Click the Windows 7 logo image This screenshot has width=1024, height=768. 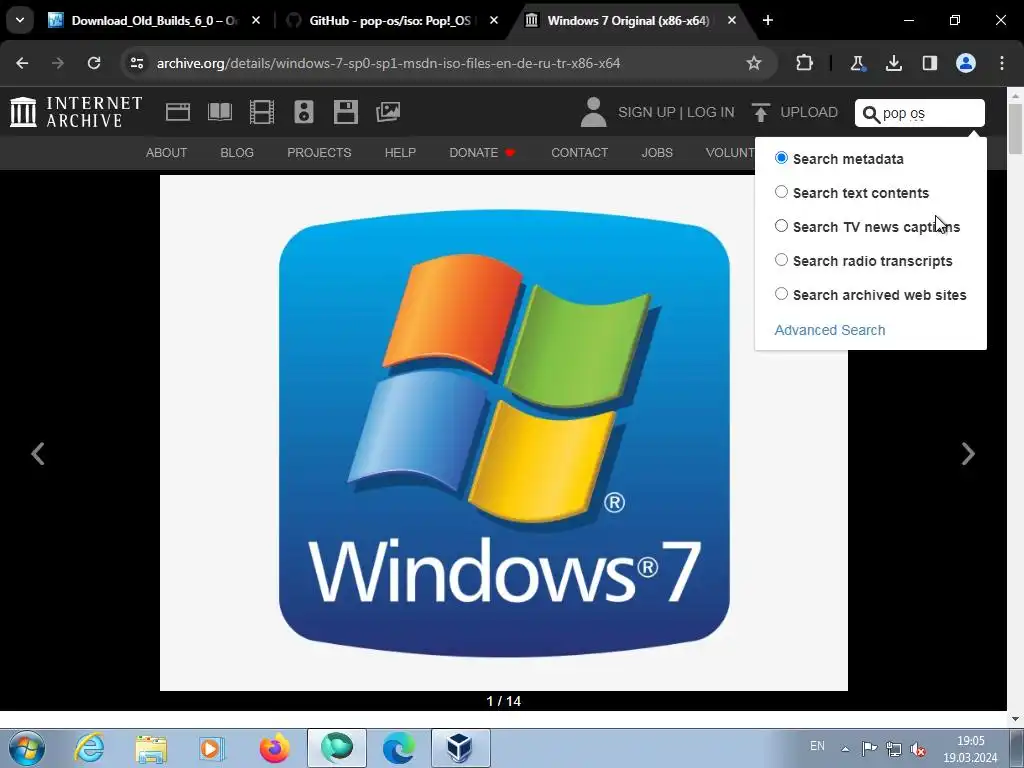pyautogui.click(x=504, y=432)
